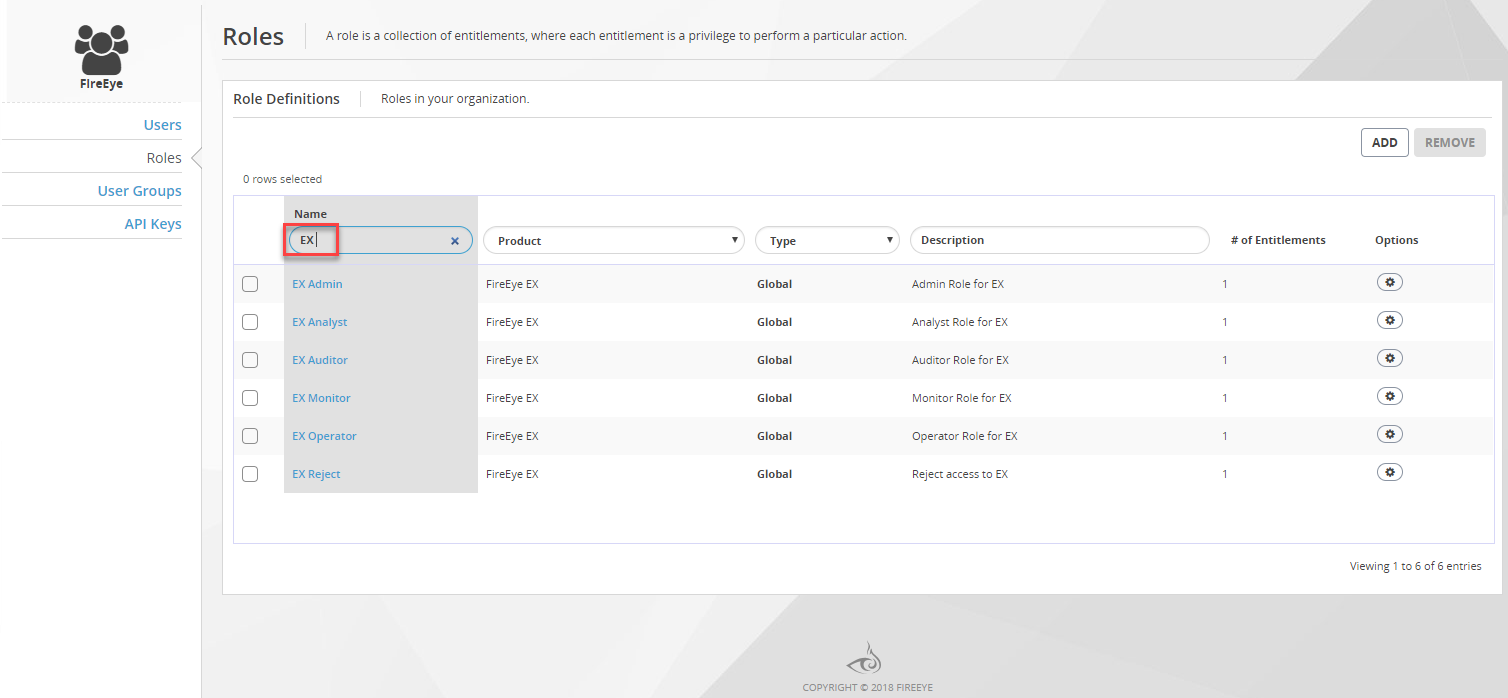The image size is (1508, 698).
Task: Click the FireEye eye logo in footer
Action: 863,658
